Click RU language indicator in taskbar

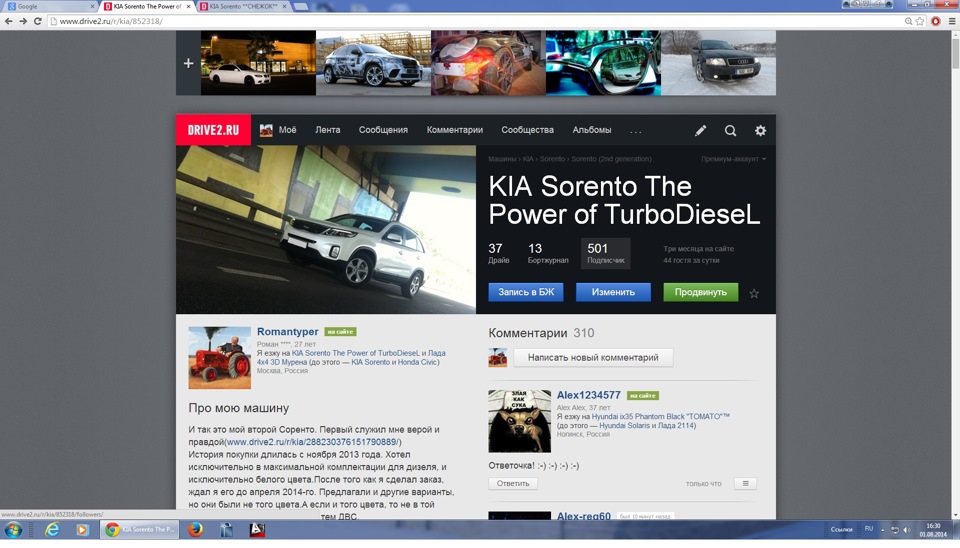869,529
